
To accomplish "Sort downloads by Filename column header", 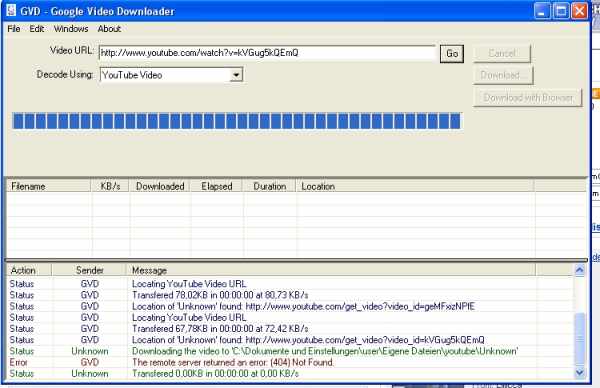I will click(49, 186).
